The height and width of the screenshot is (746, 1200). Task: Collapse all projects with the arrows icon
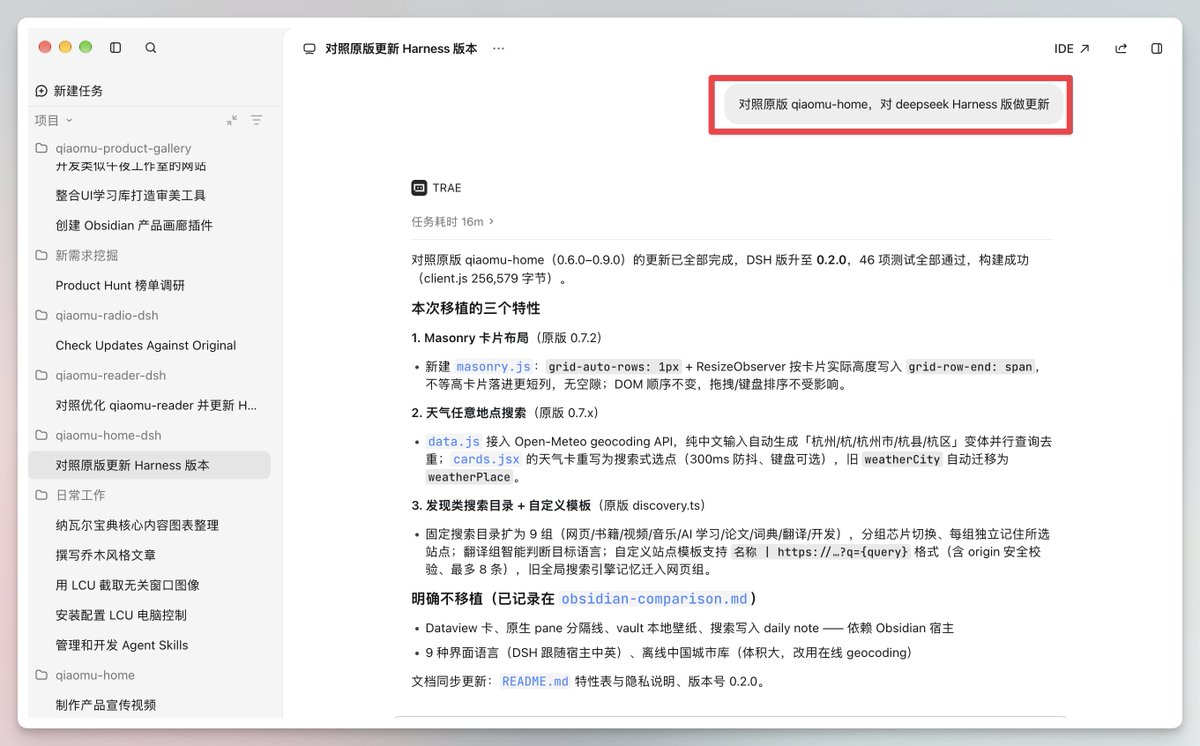tap(232, 120)
